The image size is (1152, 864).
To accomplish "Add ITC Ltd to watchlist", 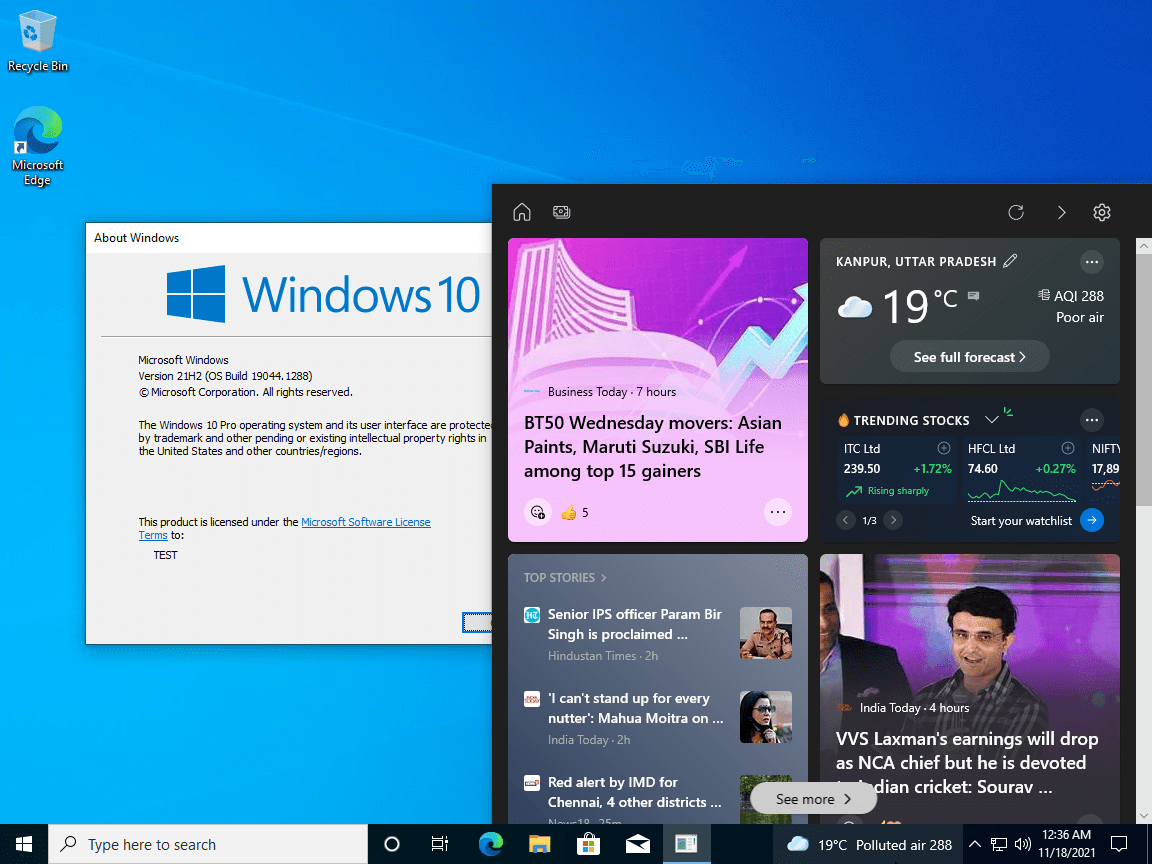I will click(943, 448).
